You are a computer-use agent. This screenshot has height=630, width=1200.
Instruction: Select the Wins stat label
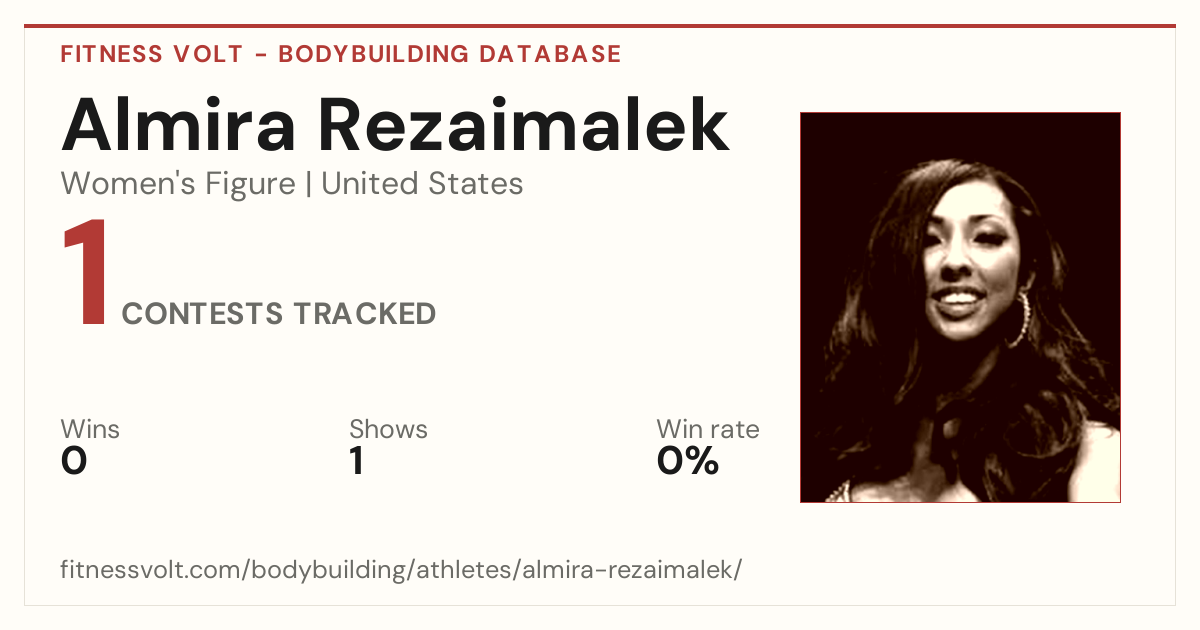90,429
